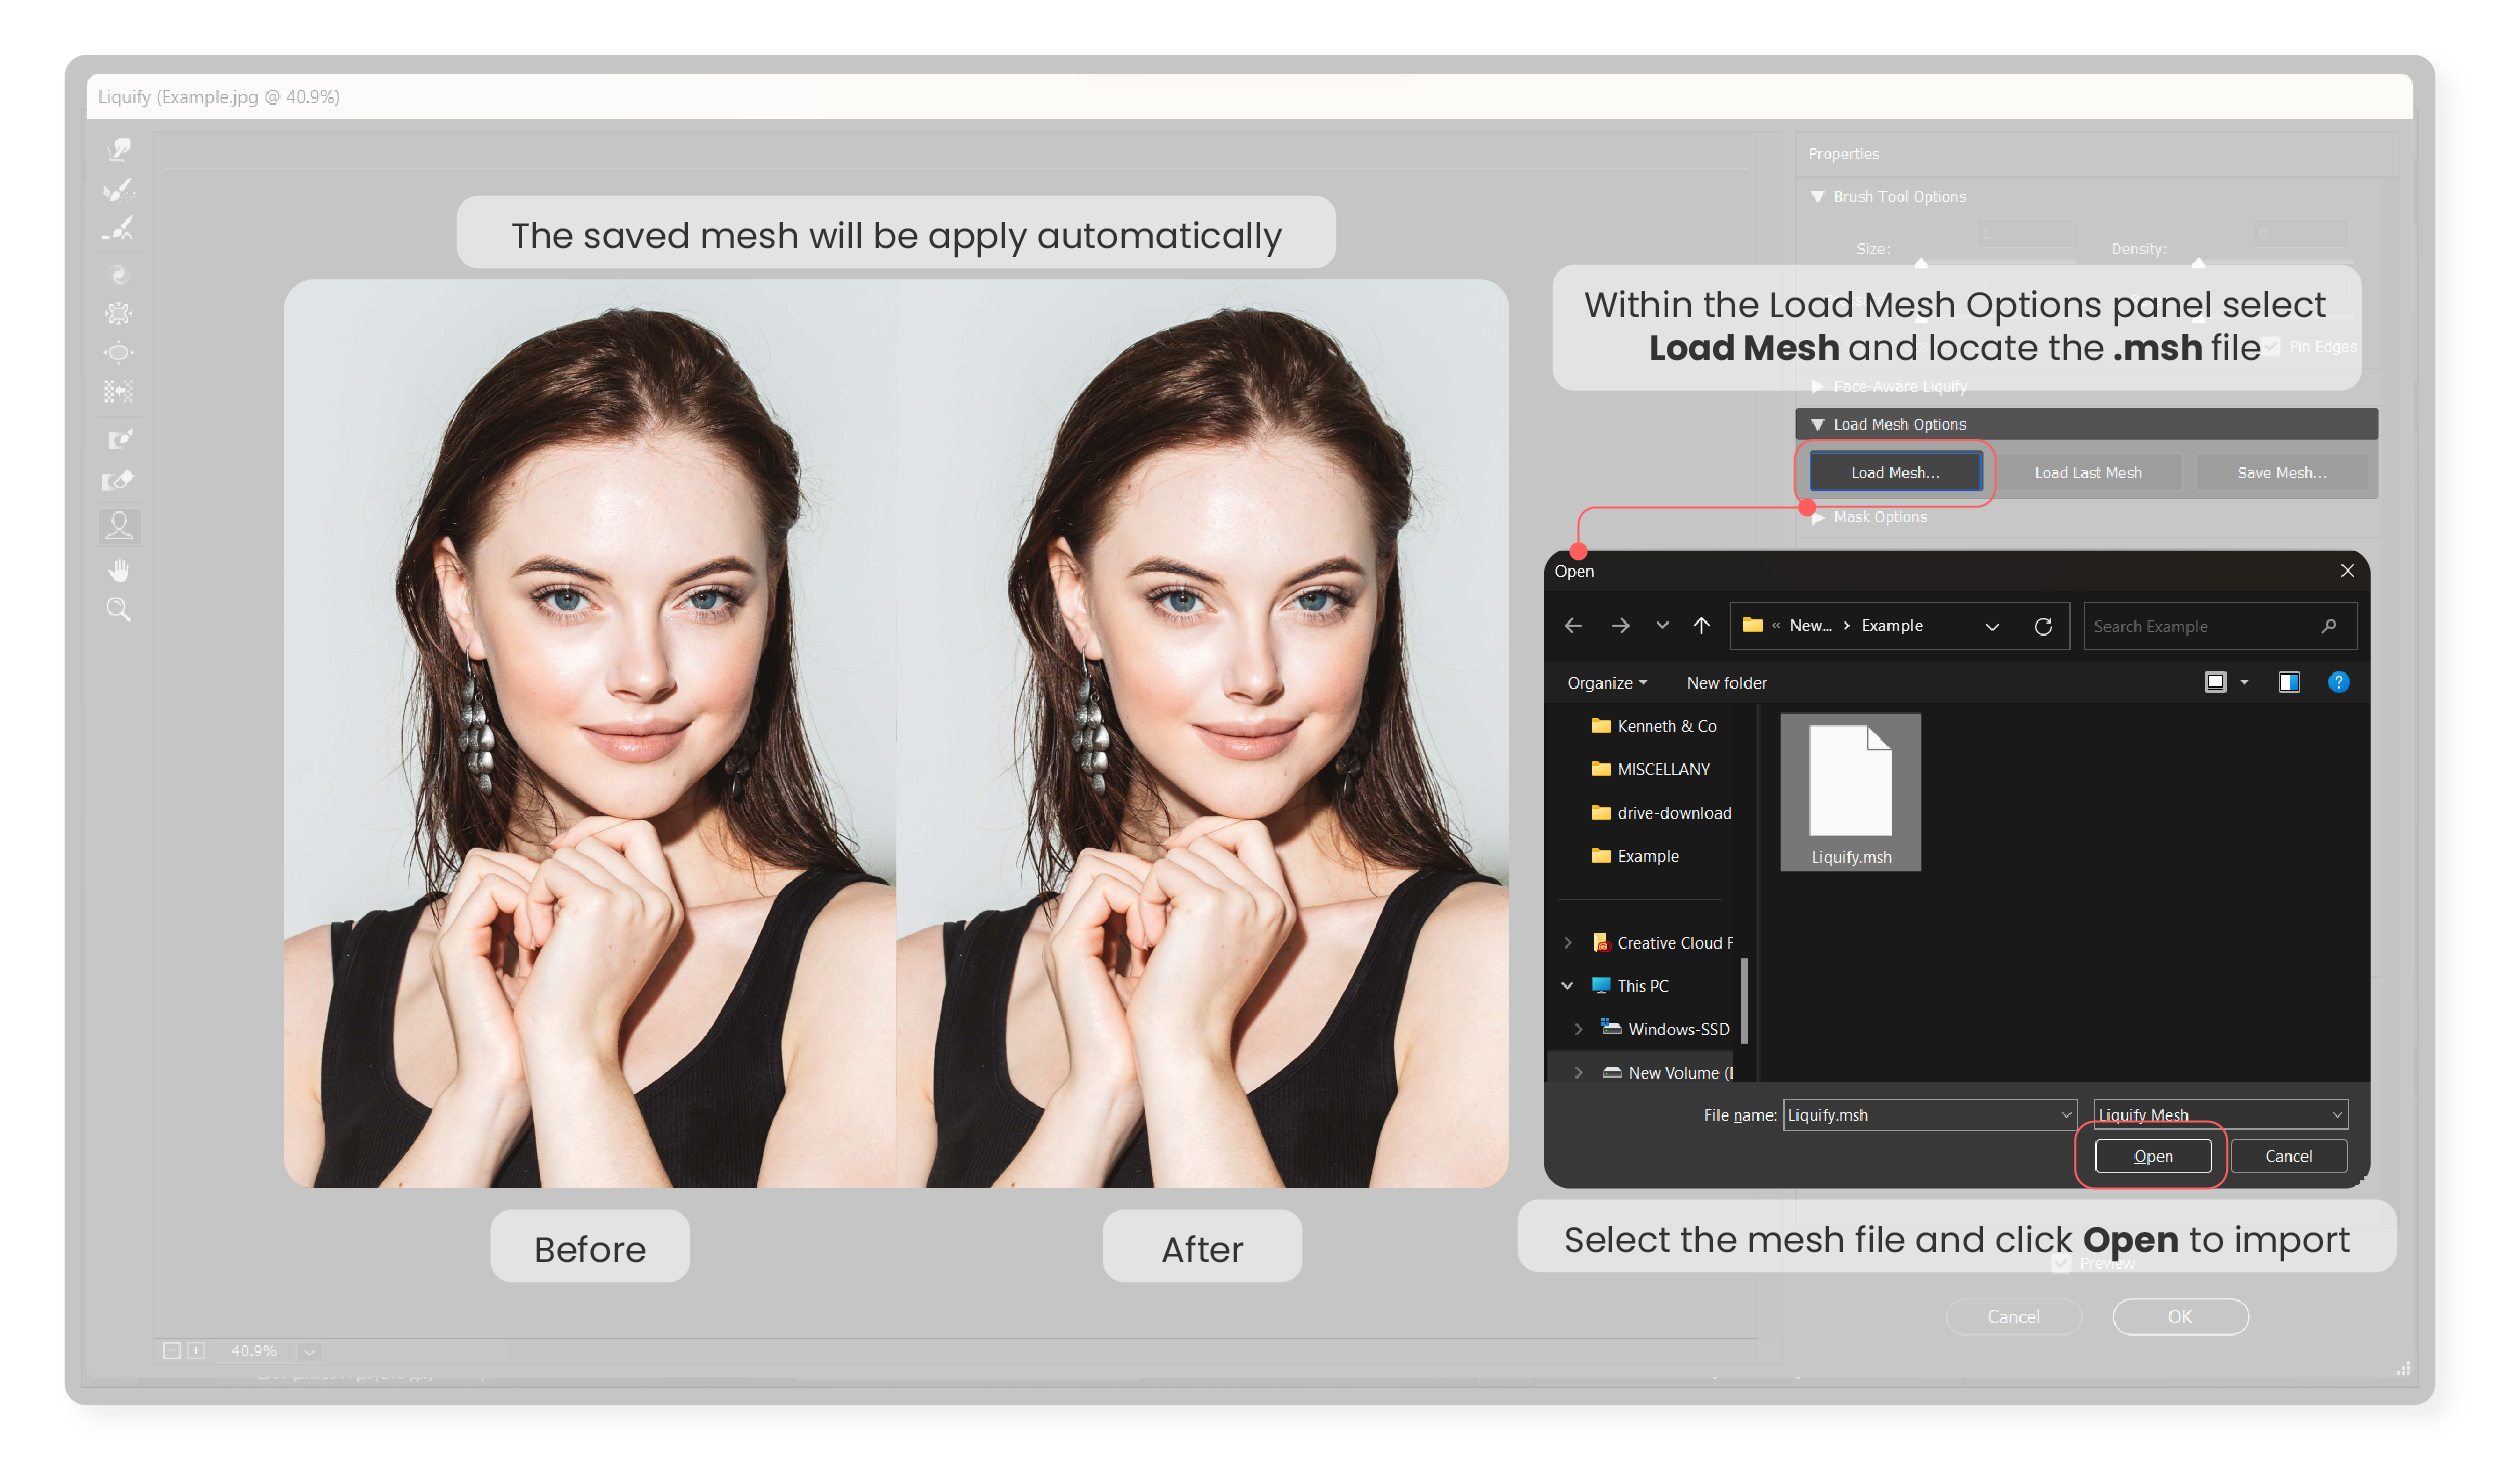Go forward in the Open dialog

1621,625
